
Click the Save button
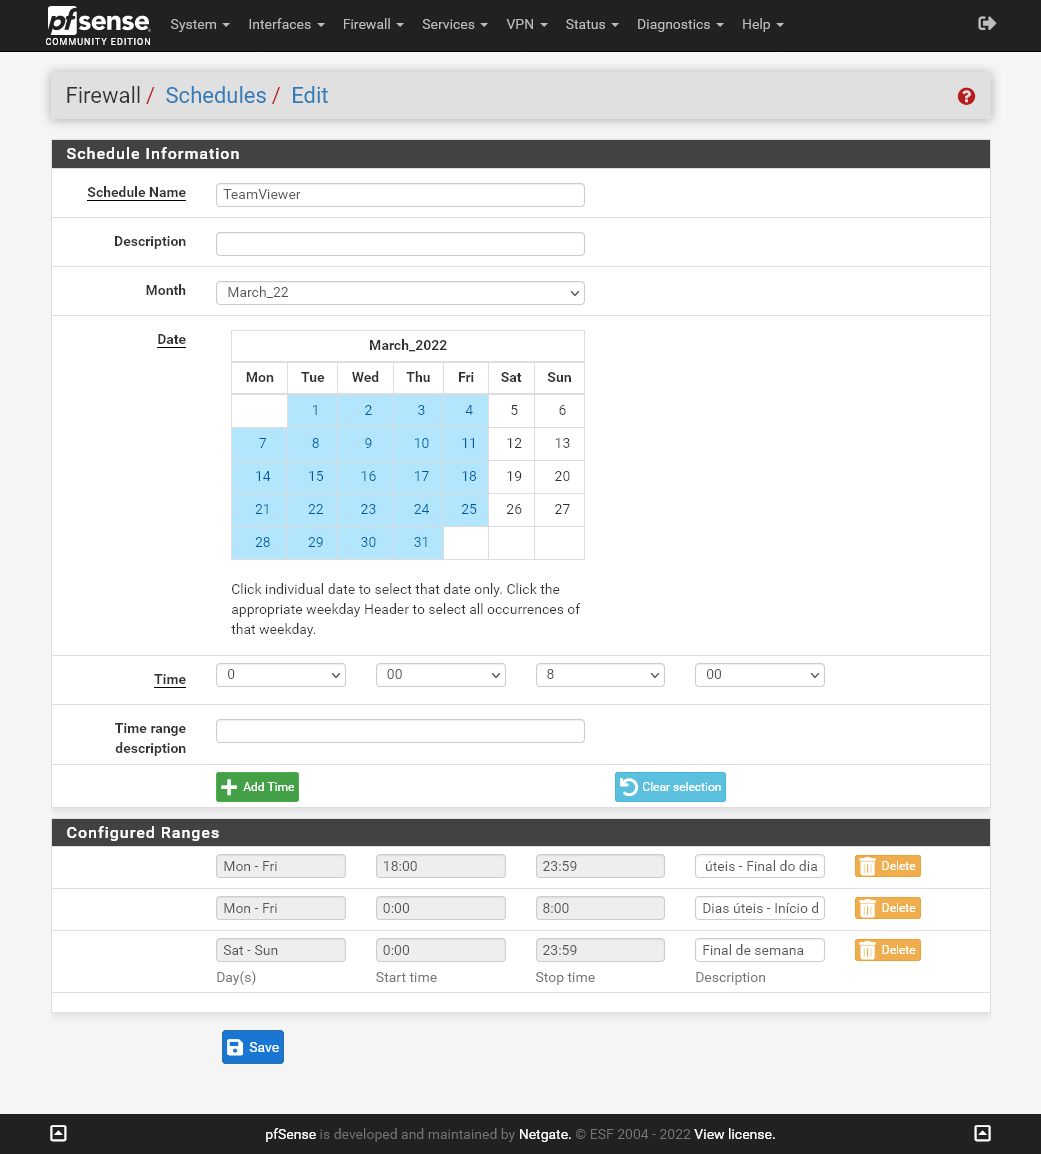253,1047
